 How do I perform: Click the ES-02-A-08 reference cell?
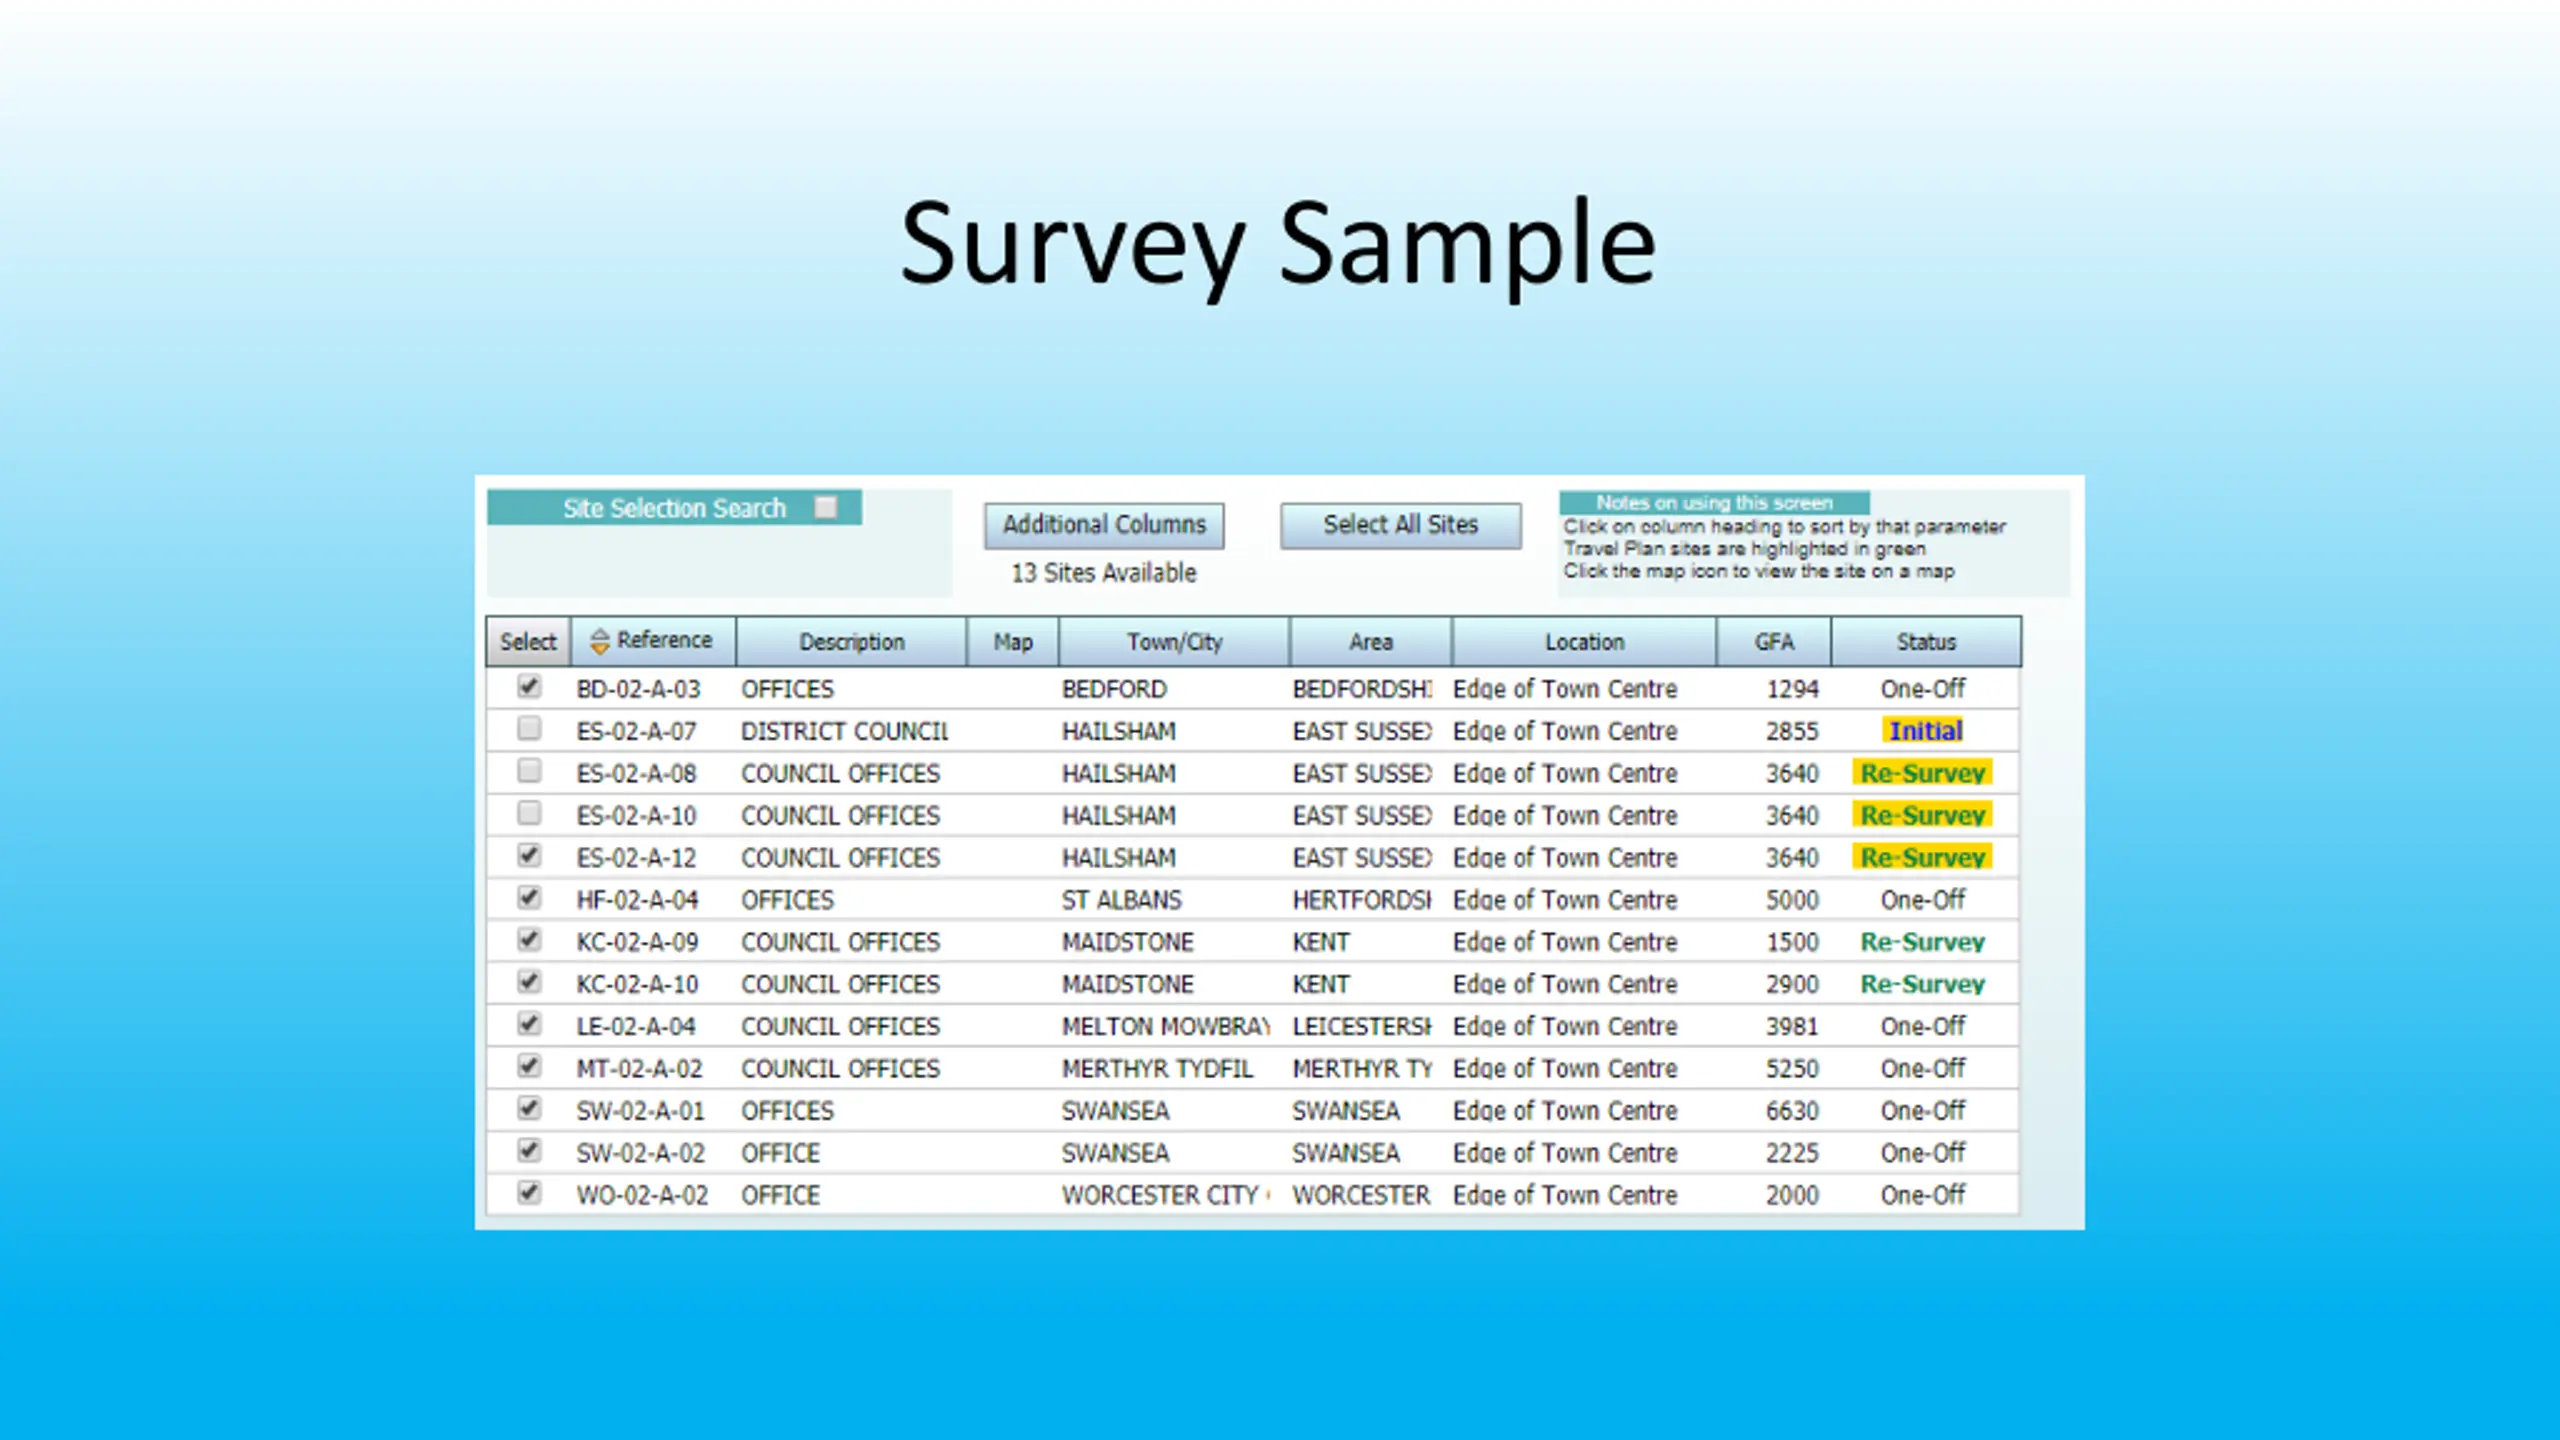[636, 773]
